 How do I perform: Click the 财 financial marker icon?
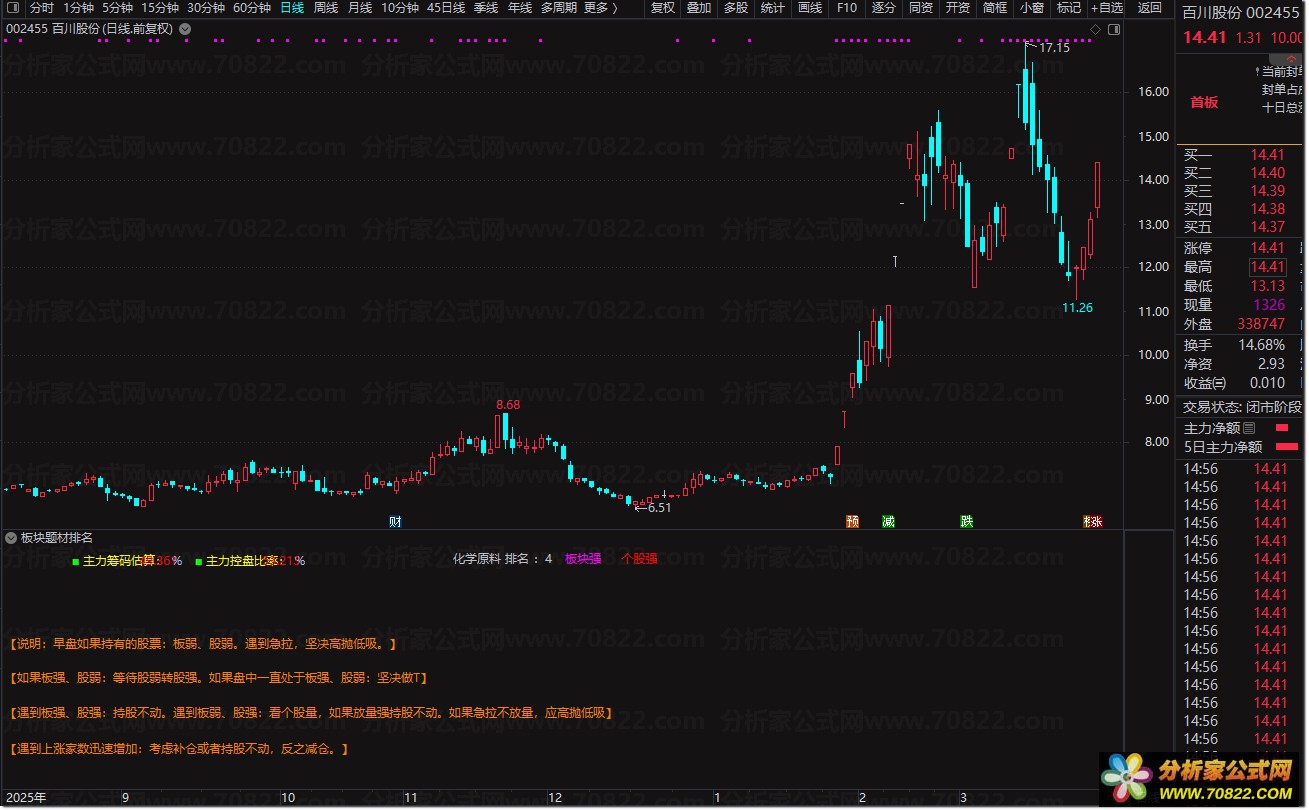[395, 522]
